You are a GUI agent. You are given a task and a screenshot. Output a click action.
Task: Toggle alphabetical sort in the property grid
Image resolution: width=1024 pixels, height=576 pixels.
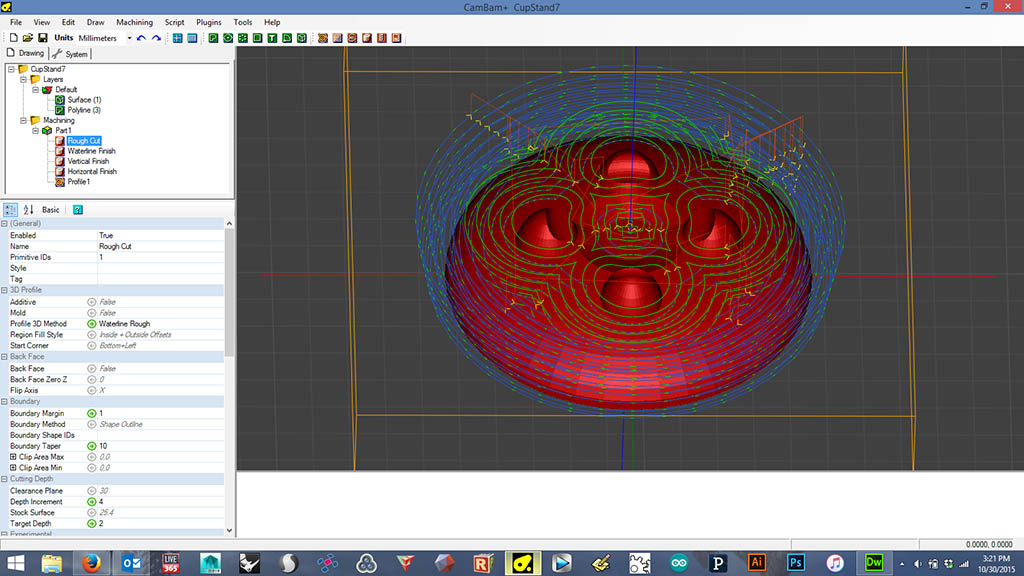(x=28, y=210)
